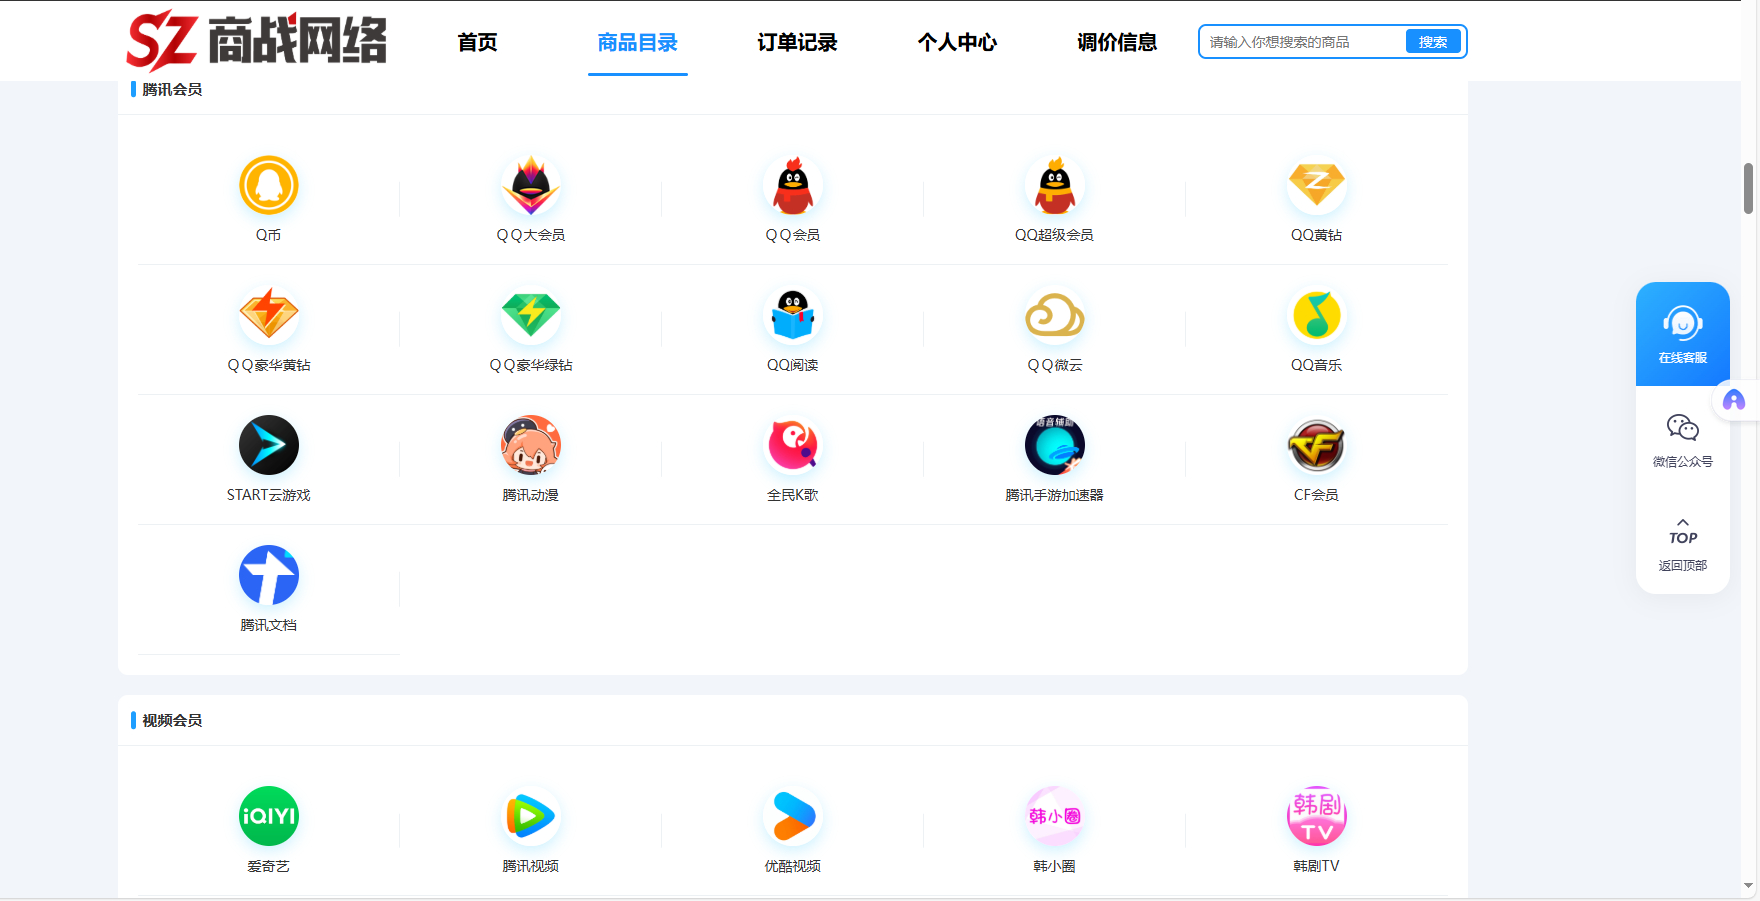Select the 腾讯文档 icon
The image size is (1760, 901).
(x=269, y=575)
